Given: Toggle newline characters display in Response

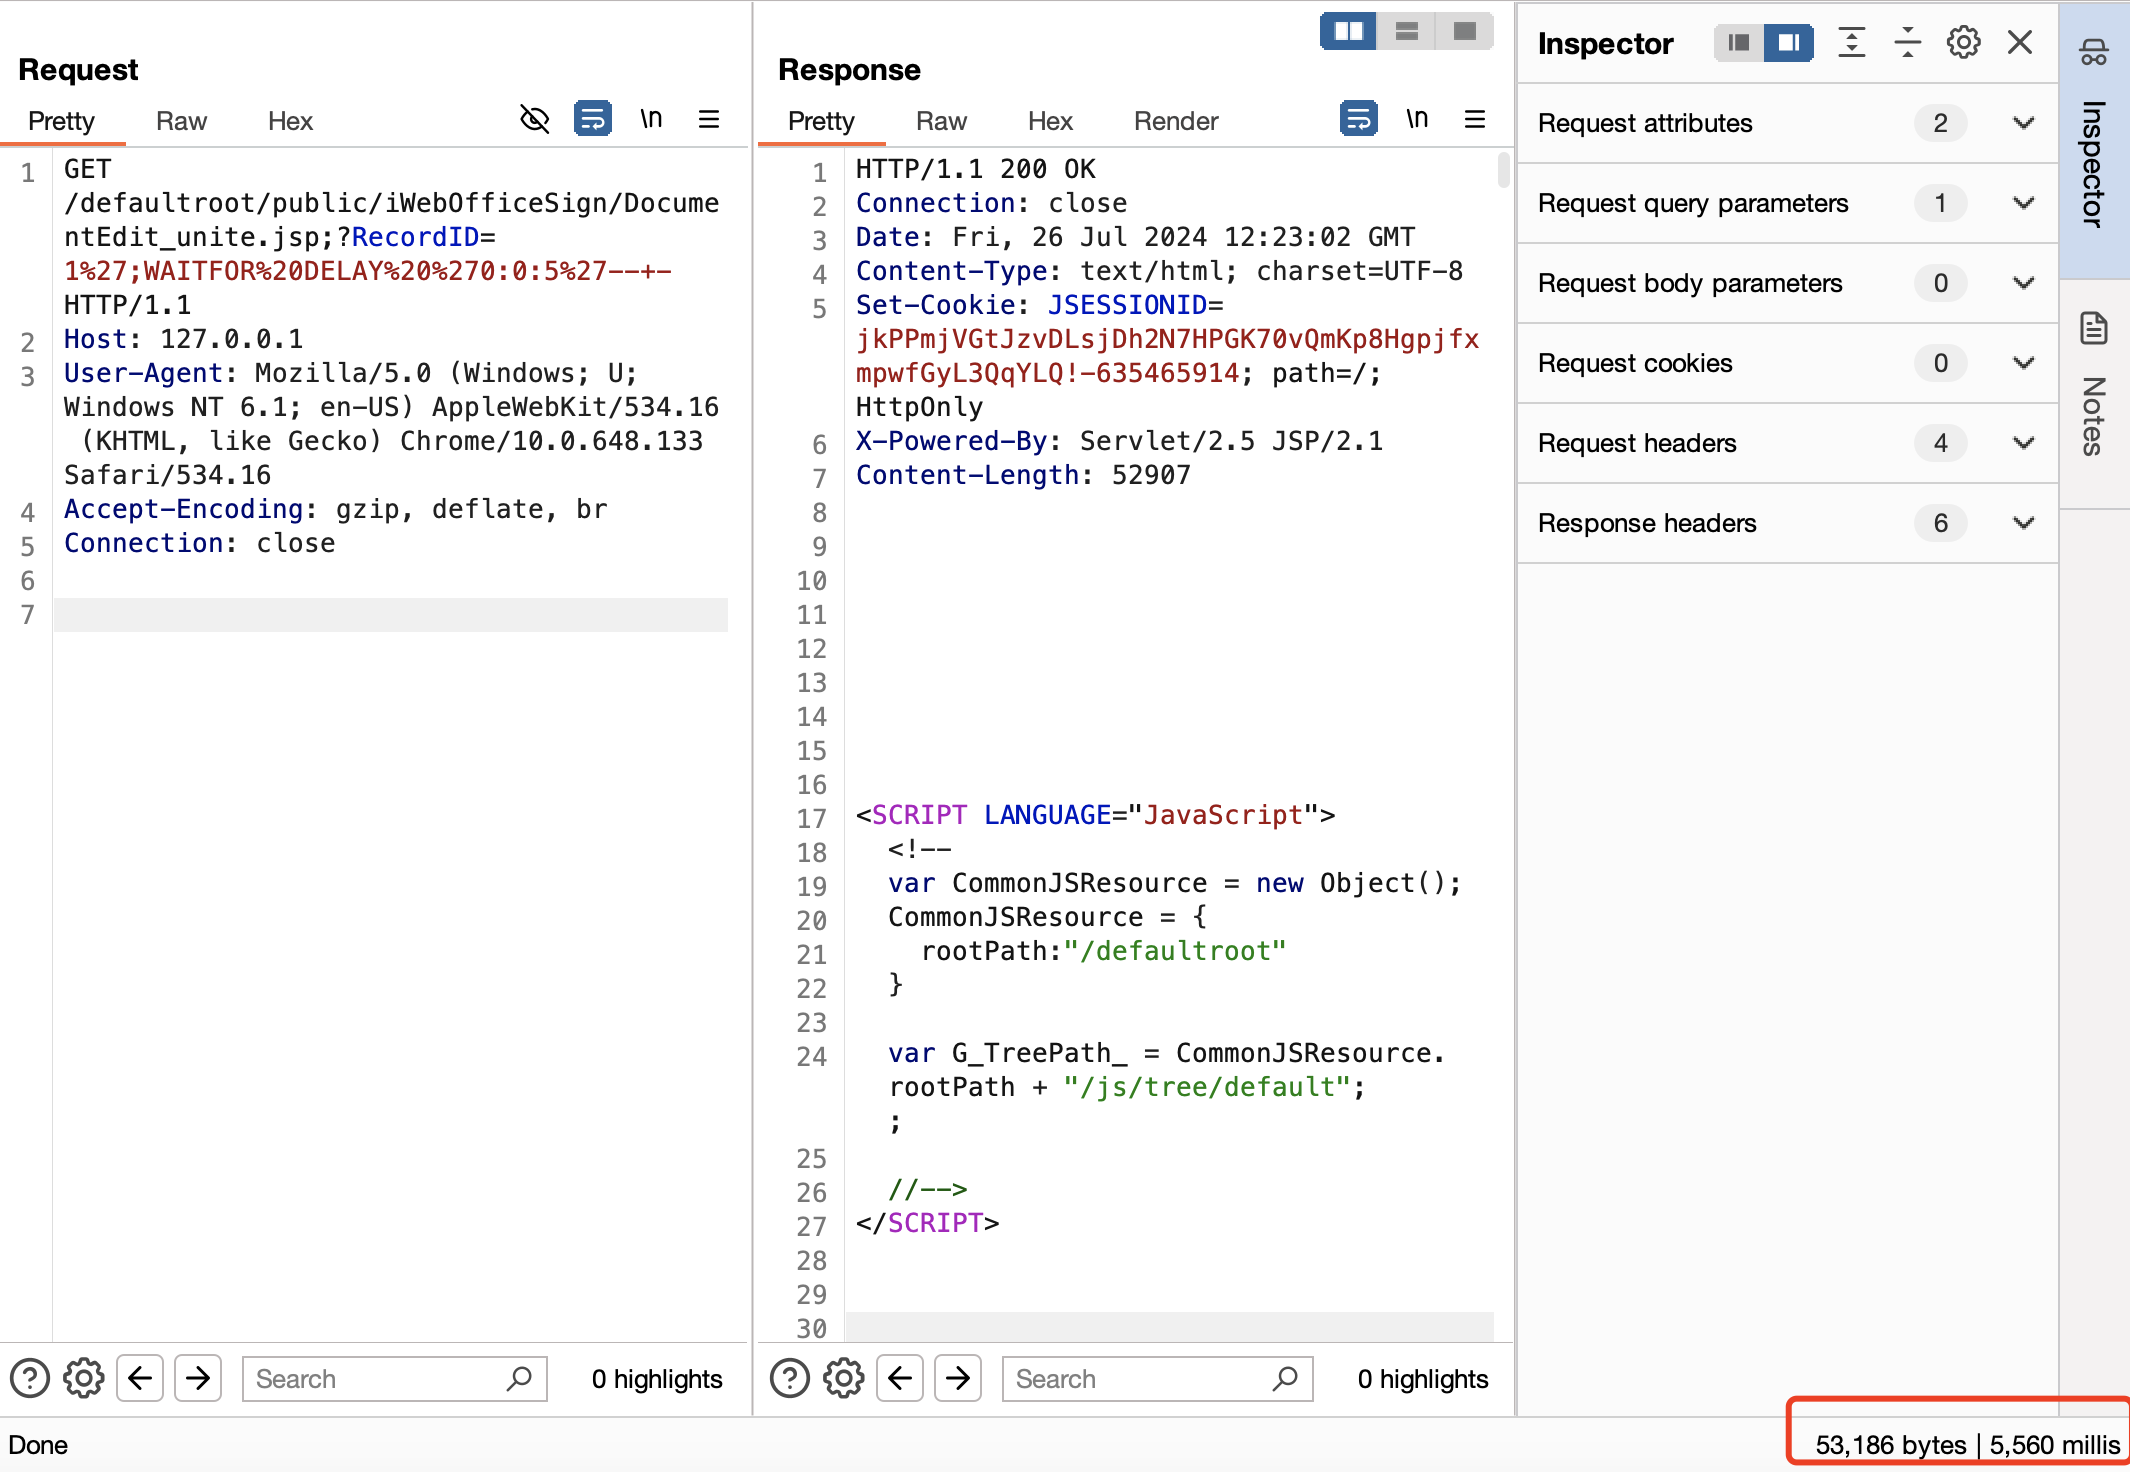Looking at the screenshot, I should (x=1417, y=120).
